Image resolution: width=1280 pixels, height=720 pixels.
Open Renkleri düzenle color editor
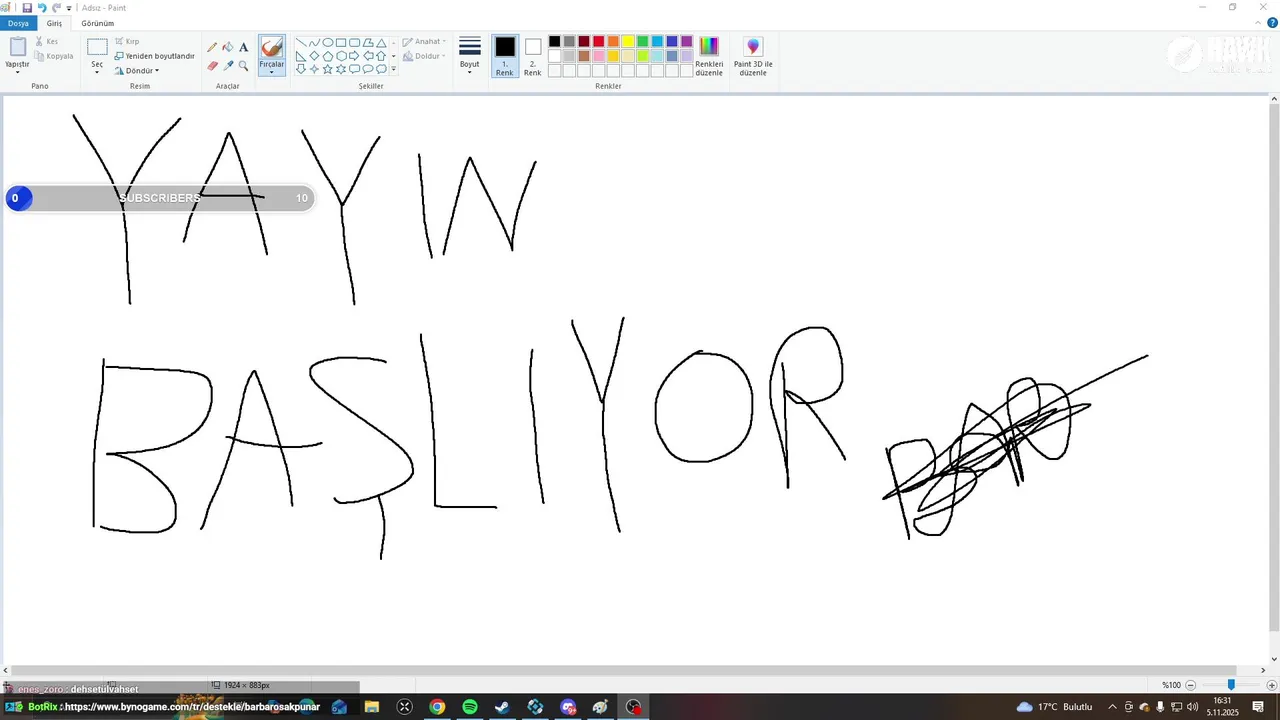pyautogui.click(x=709, y=57)
